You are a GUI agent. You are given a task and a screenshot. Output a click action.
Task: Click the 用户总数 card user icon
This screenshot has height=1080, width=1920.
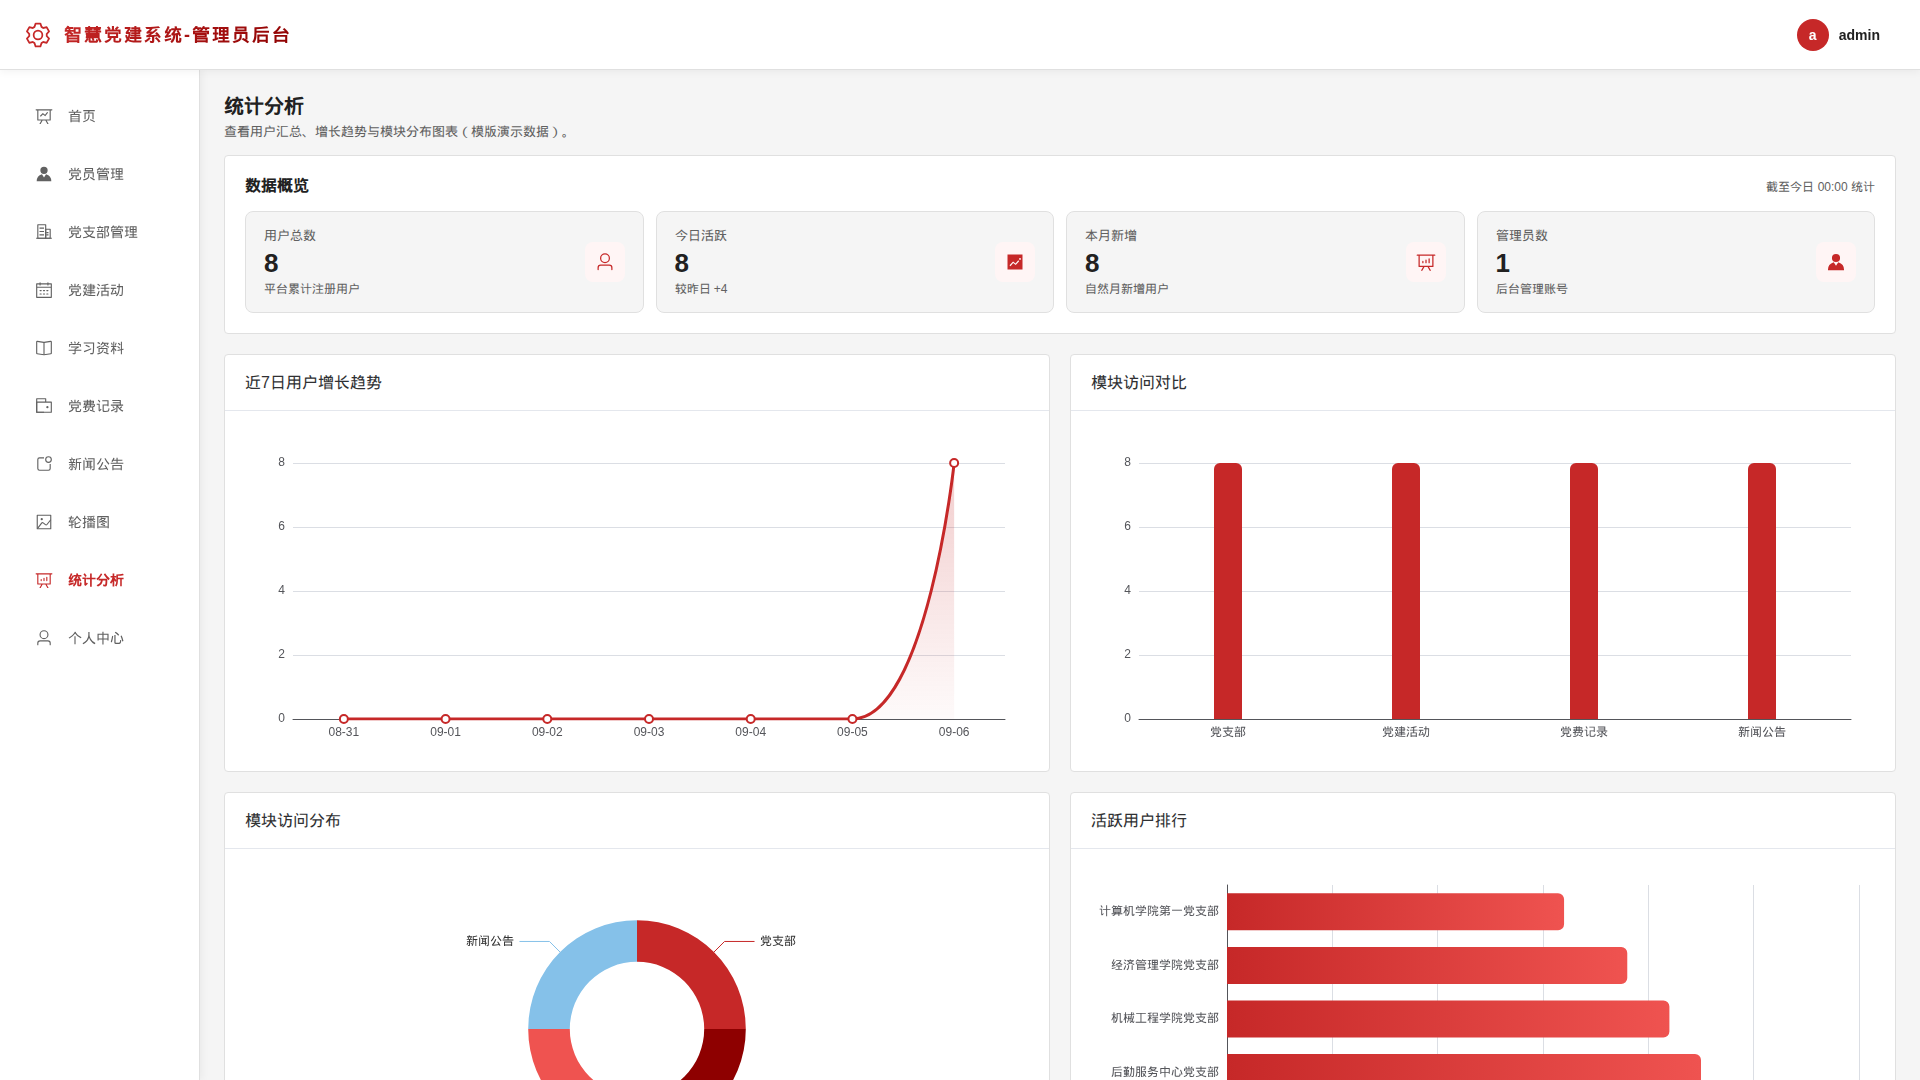[x=605, y=262]
